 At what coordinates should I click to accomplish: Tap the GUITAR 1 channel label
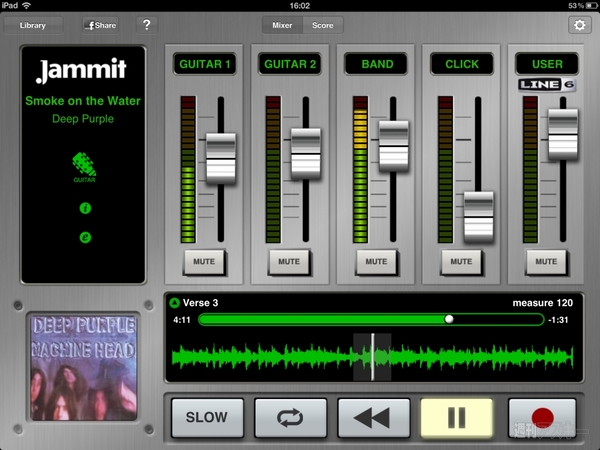tap(205, 64)
